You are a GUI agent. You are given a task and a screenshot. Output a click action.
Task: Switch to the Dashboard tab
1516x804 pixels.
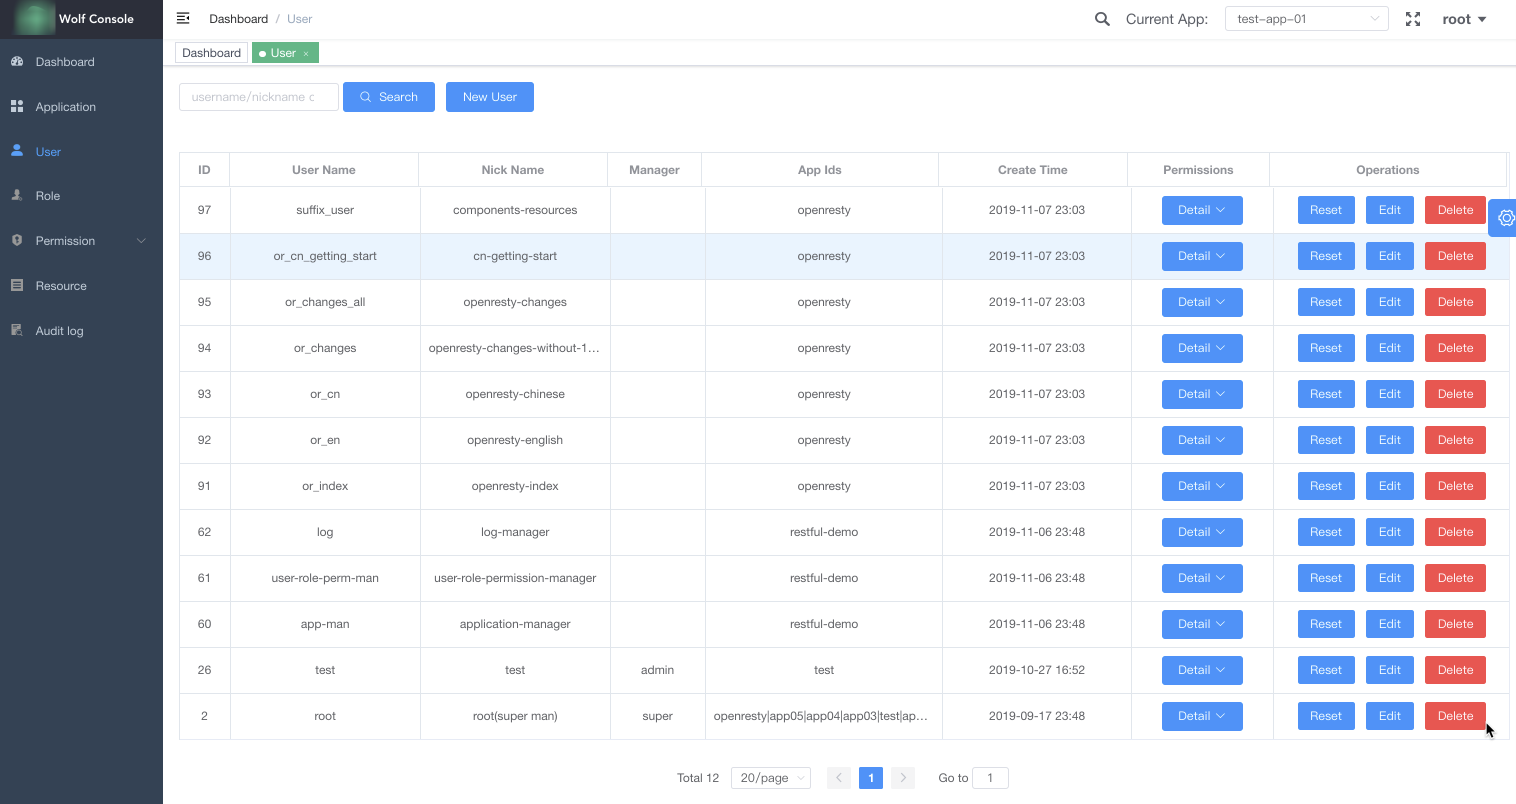tap(211, 52)
